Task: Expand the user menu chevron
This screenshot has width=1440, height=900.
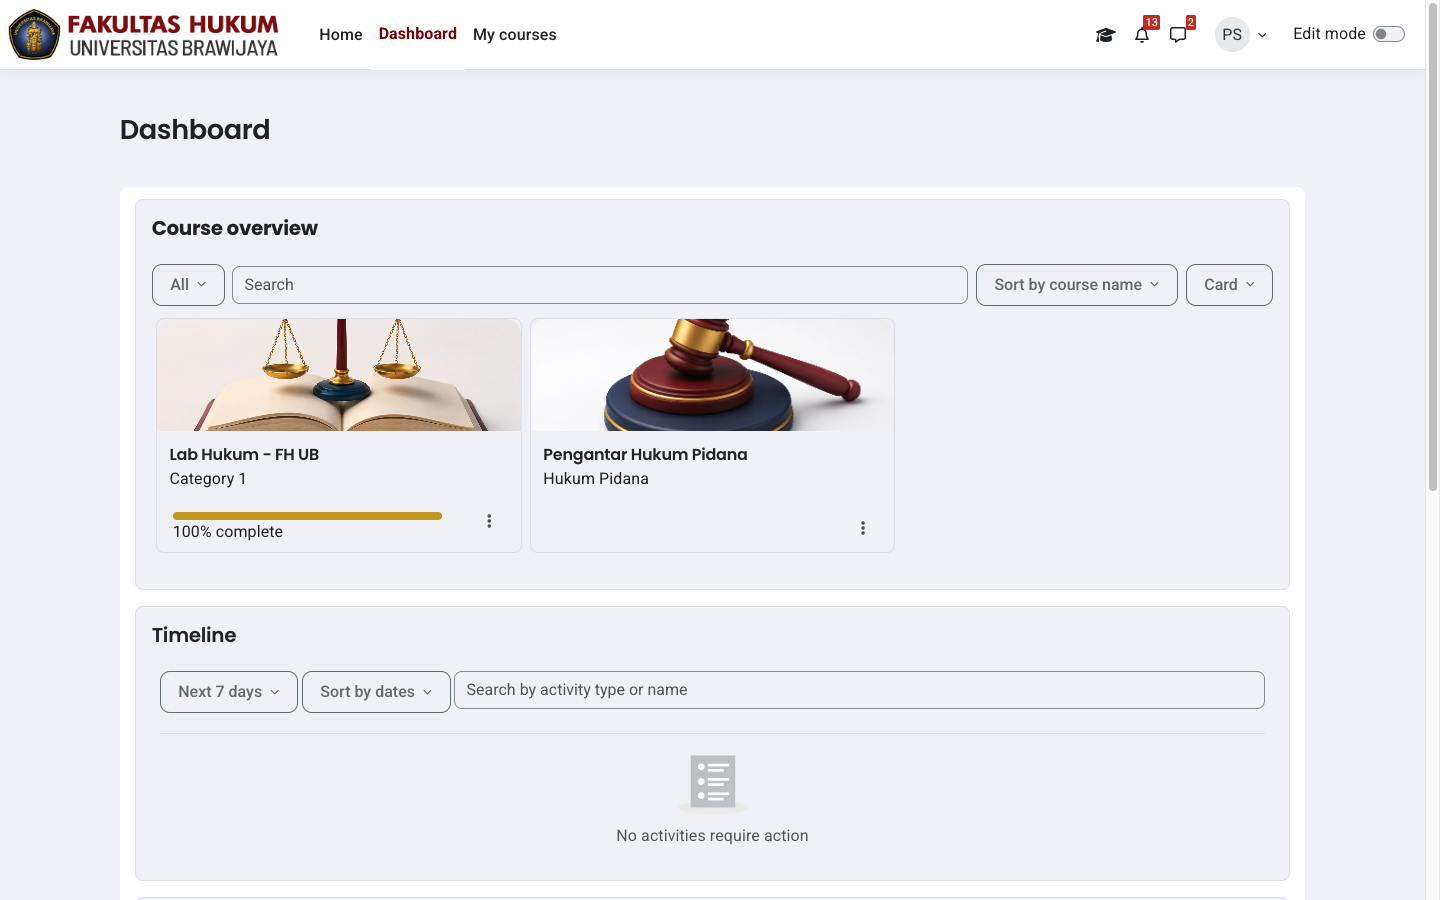Action: tap(1262, 35)
